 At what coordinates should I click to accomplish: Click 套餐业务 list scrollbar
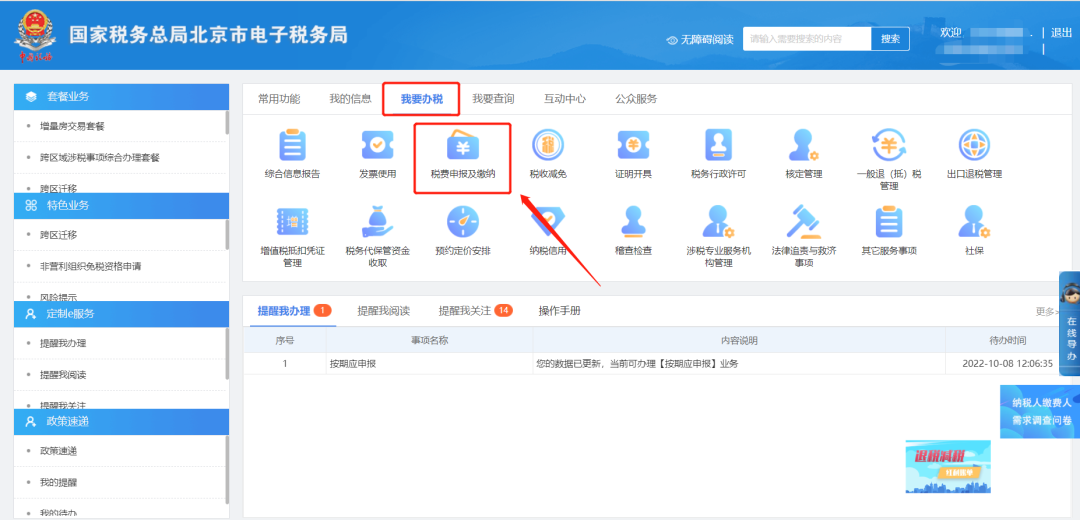227,123
